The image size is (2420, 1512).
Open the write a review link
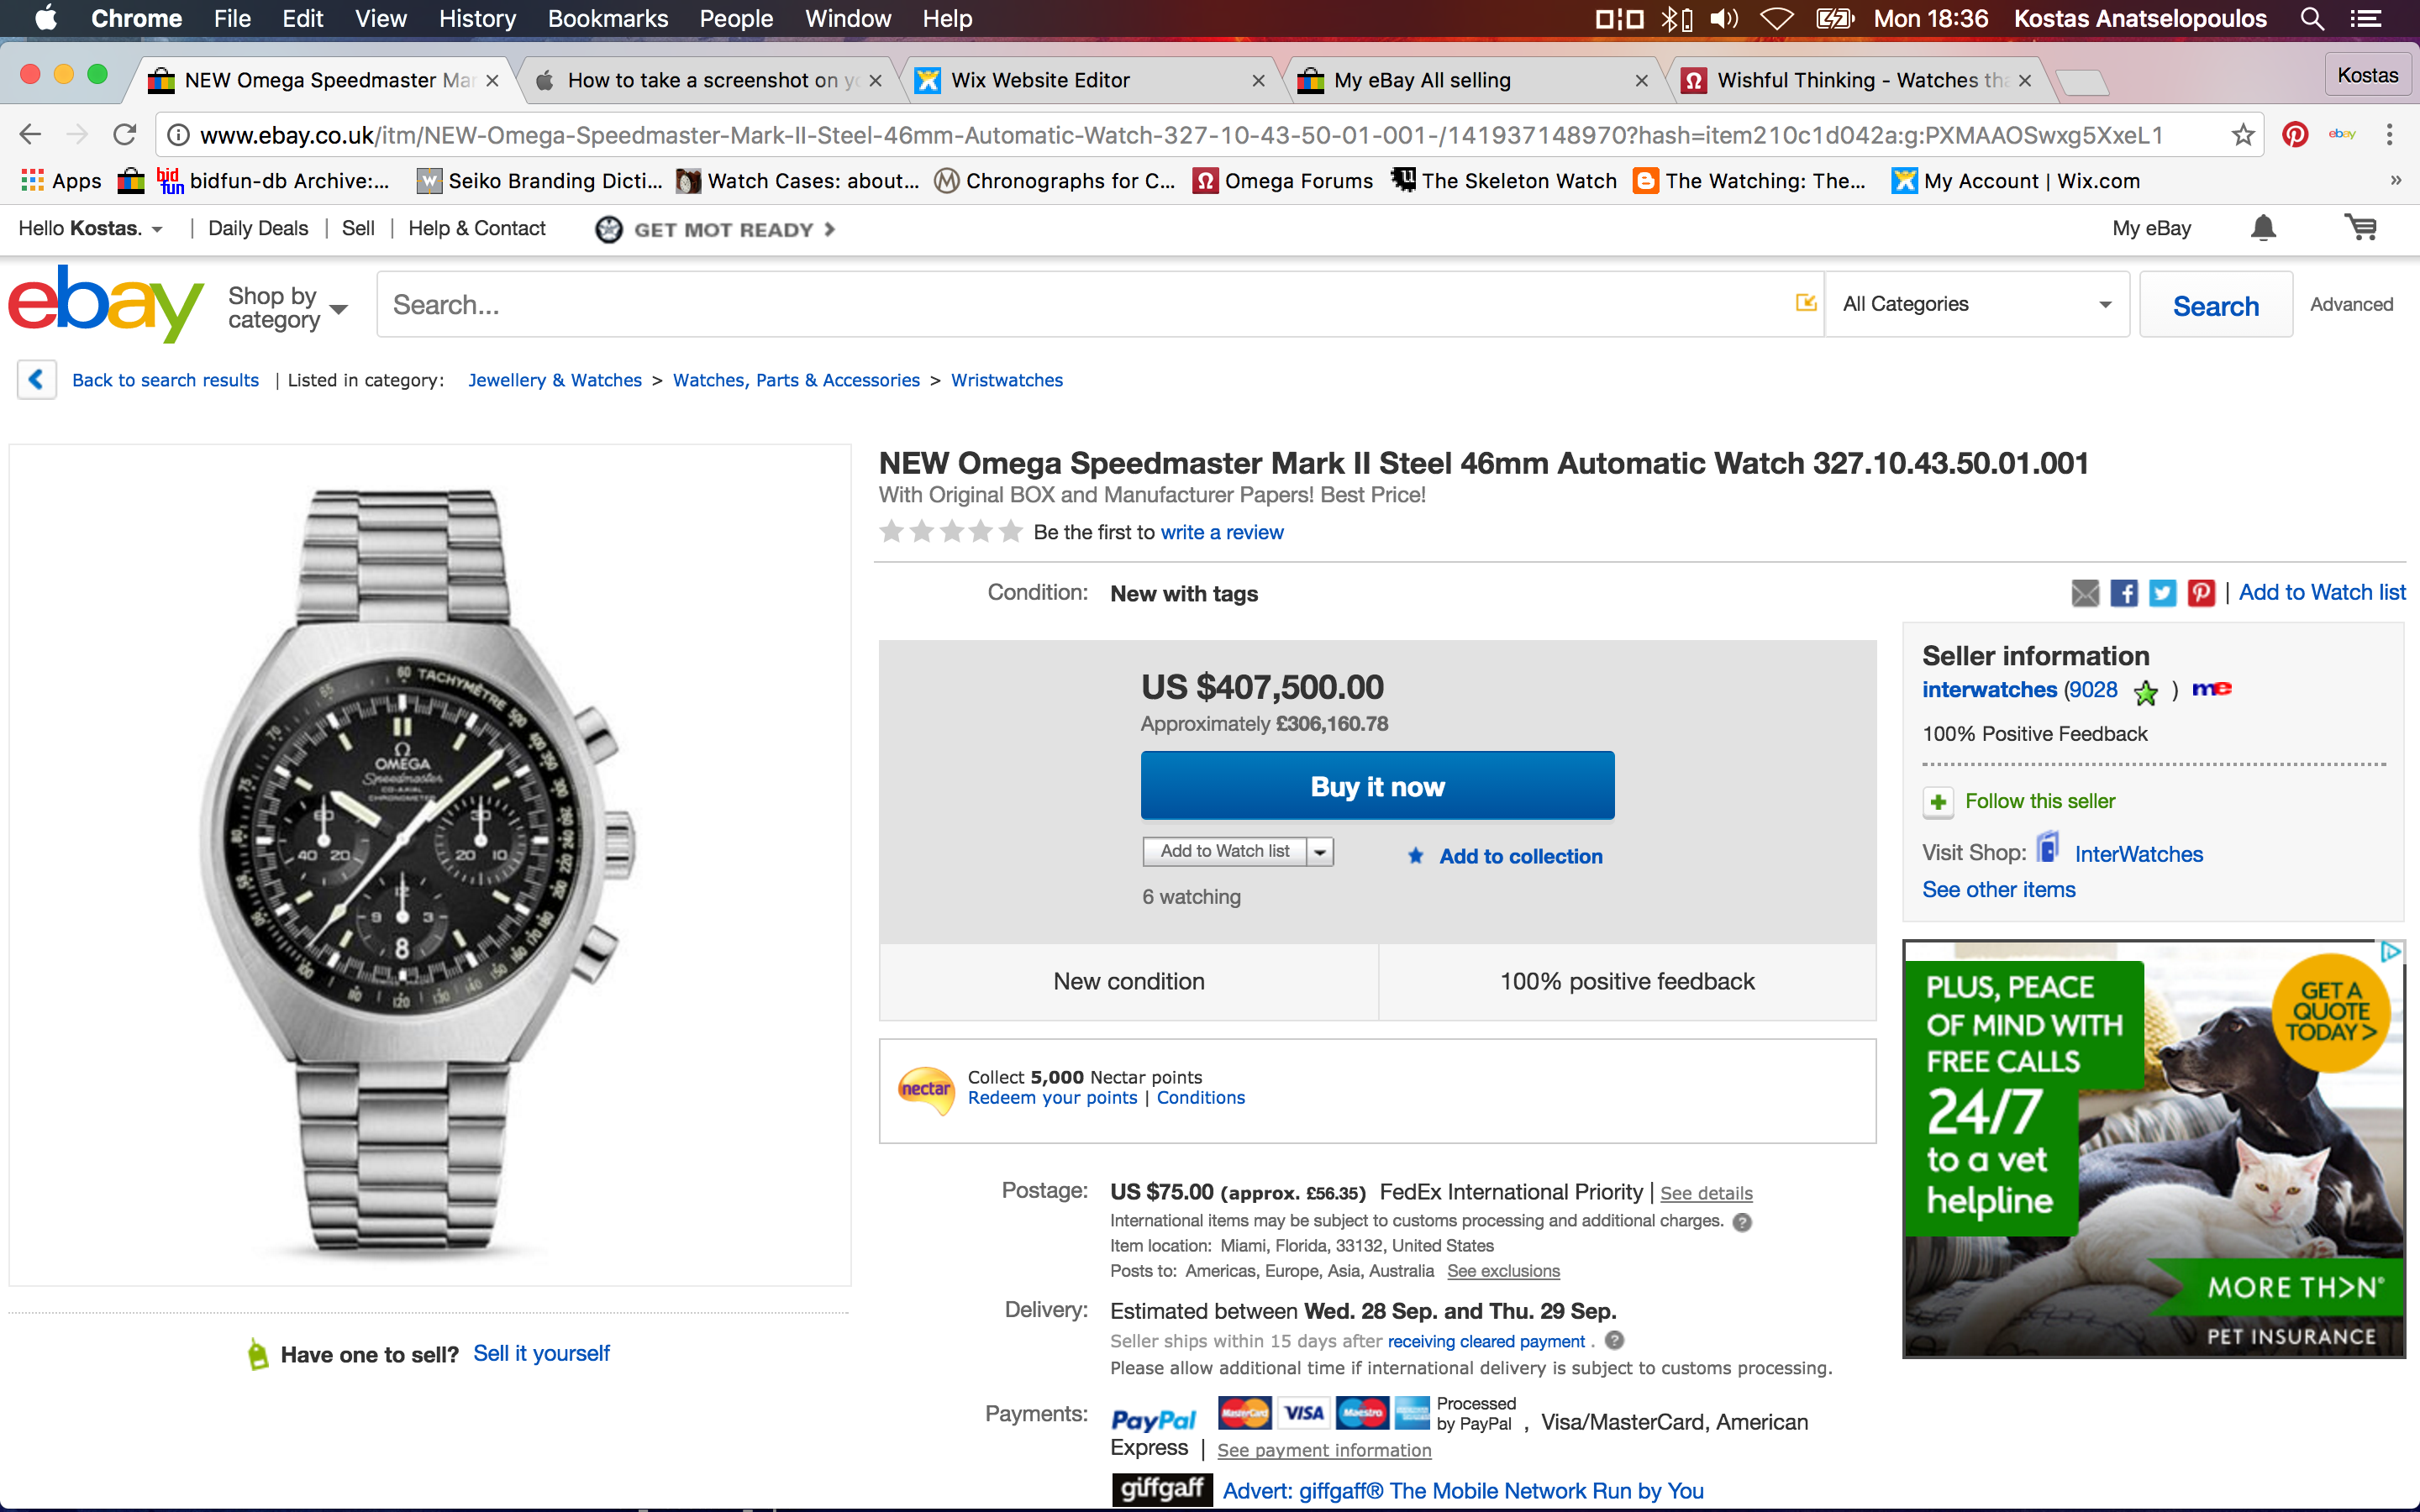pos(1221,533)
